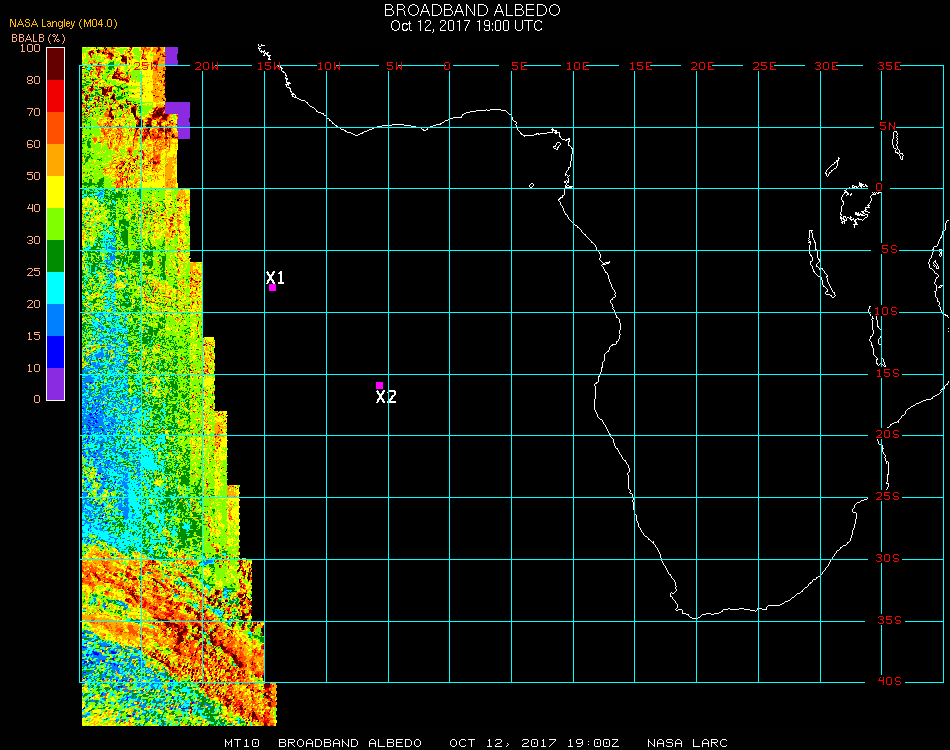Screen dimensions: 950x750
Task: Pick the orange 50-60 legend swatch
Action: point(56,160)
